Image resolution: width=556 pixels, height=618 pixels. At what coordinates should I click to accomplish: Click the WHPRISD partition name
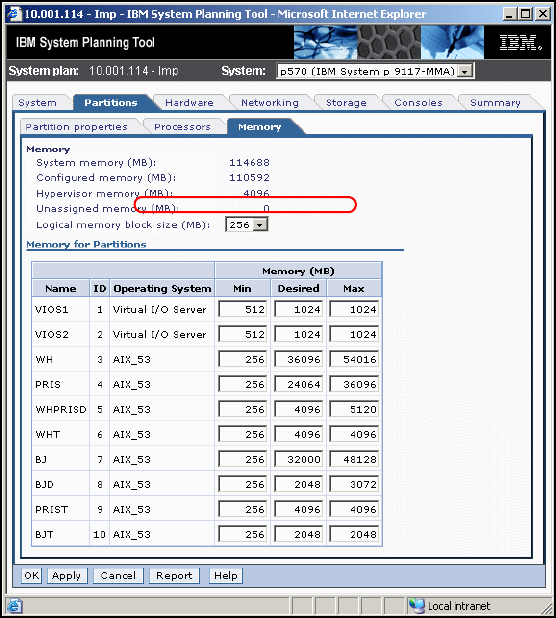61,410
